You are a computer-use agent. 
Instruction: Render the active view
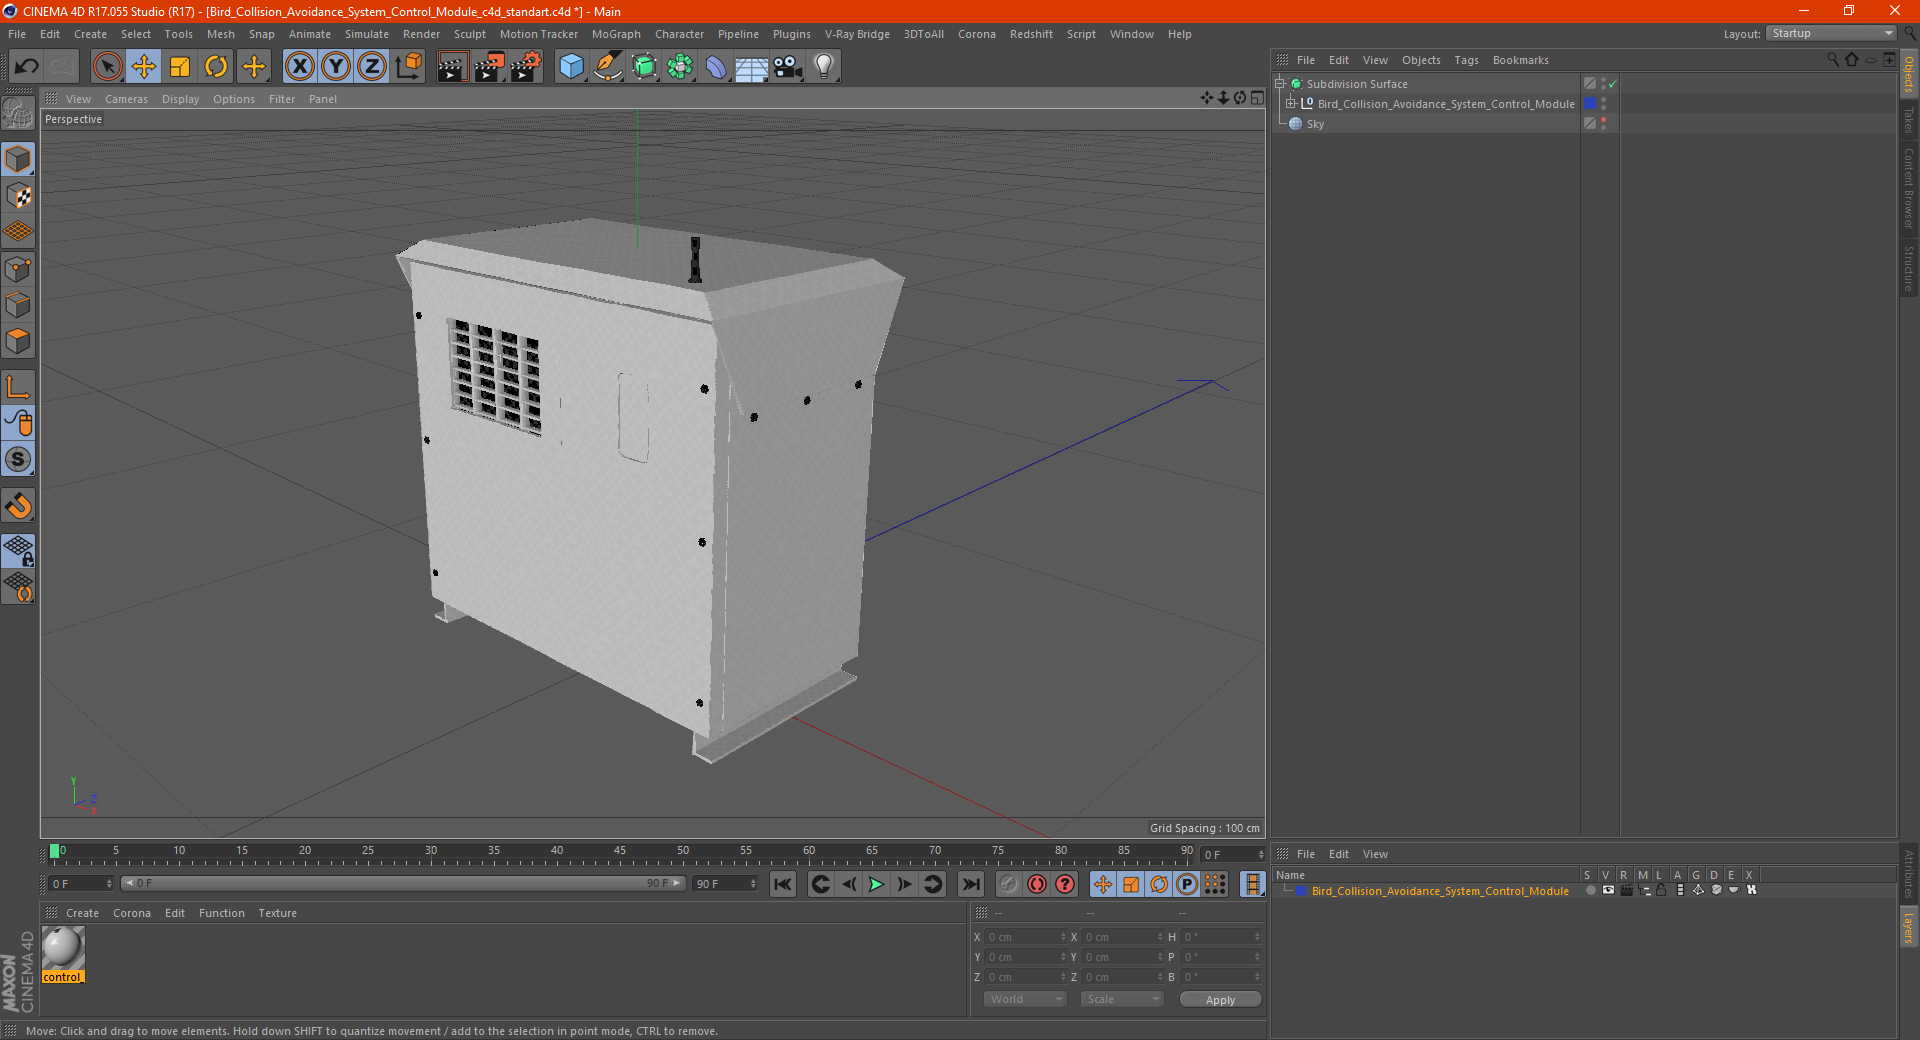coord(452,67)
